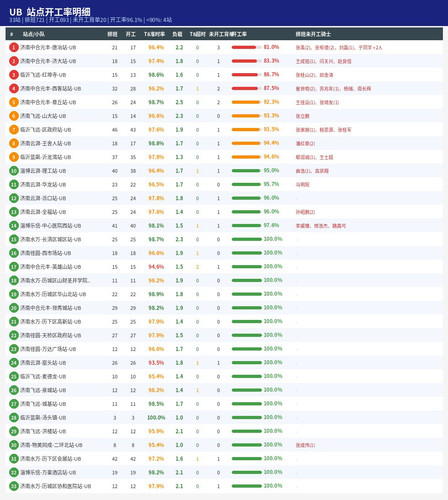Click the T8超时 column header
The height and width of the screenshot is (500, 448).
tap(198, 34)
